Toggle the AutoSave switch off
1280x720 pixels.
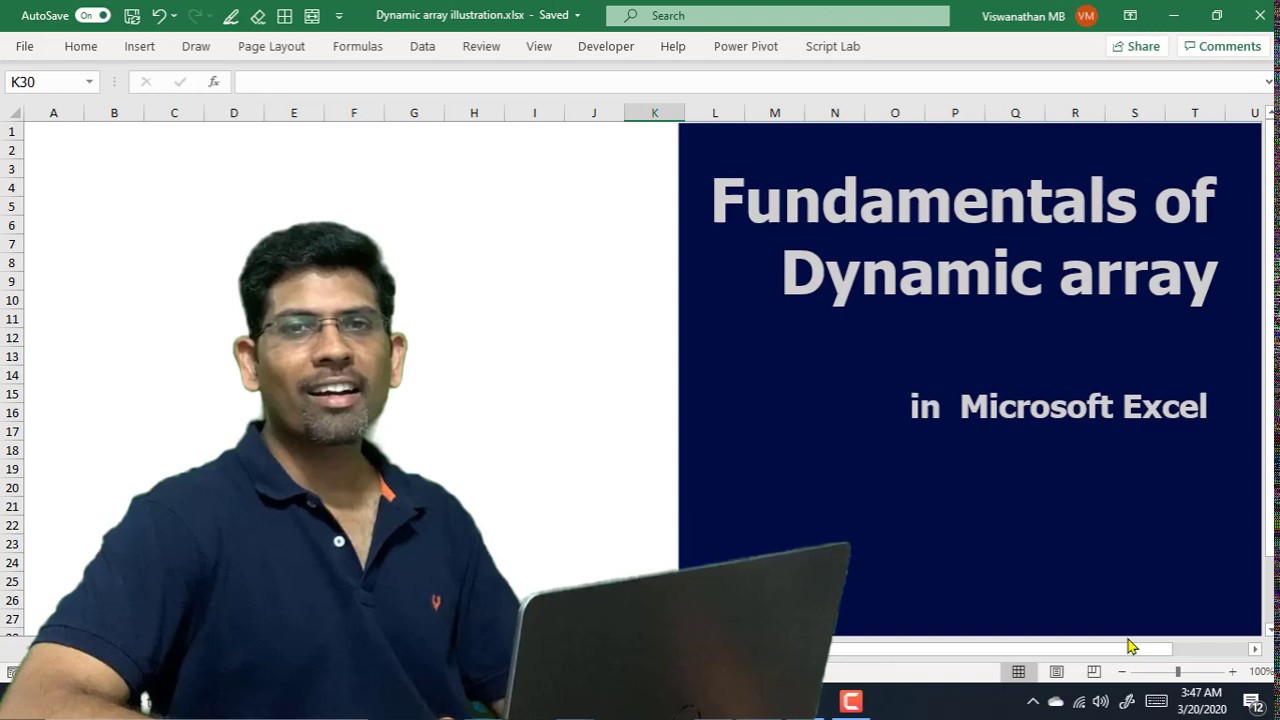[x=93, y=16]
